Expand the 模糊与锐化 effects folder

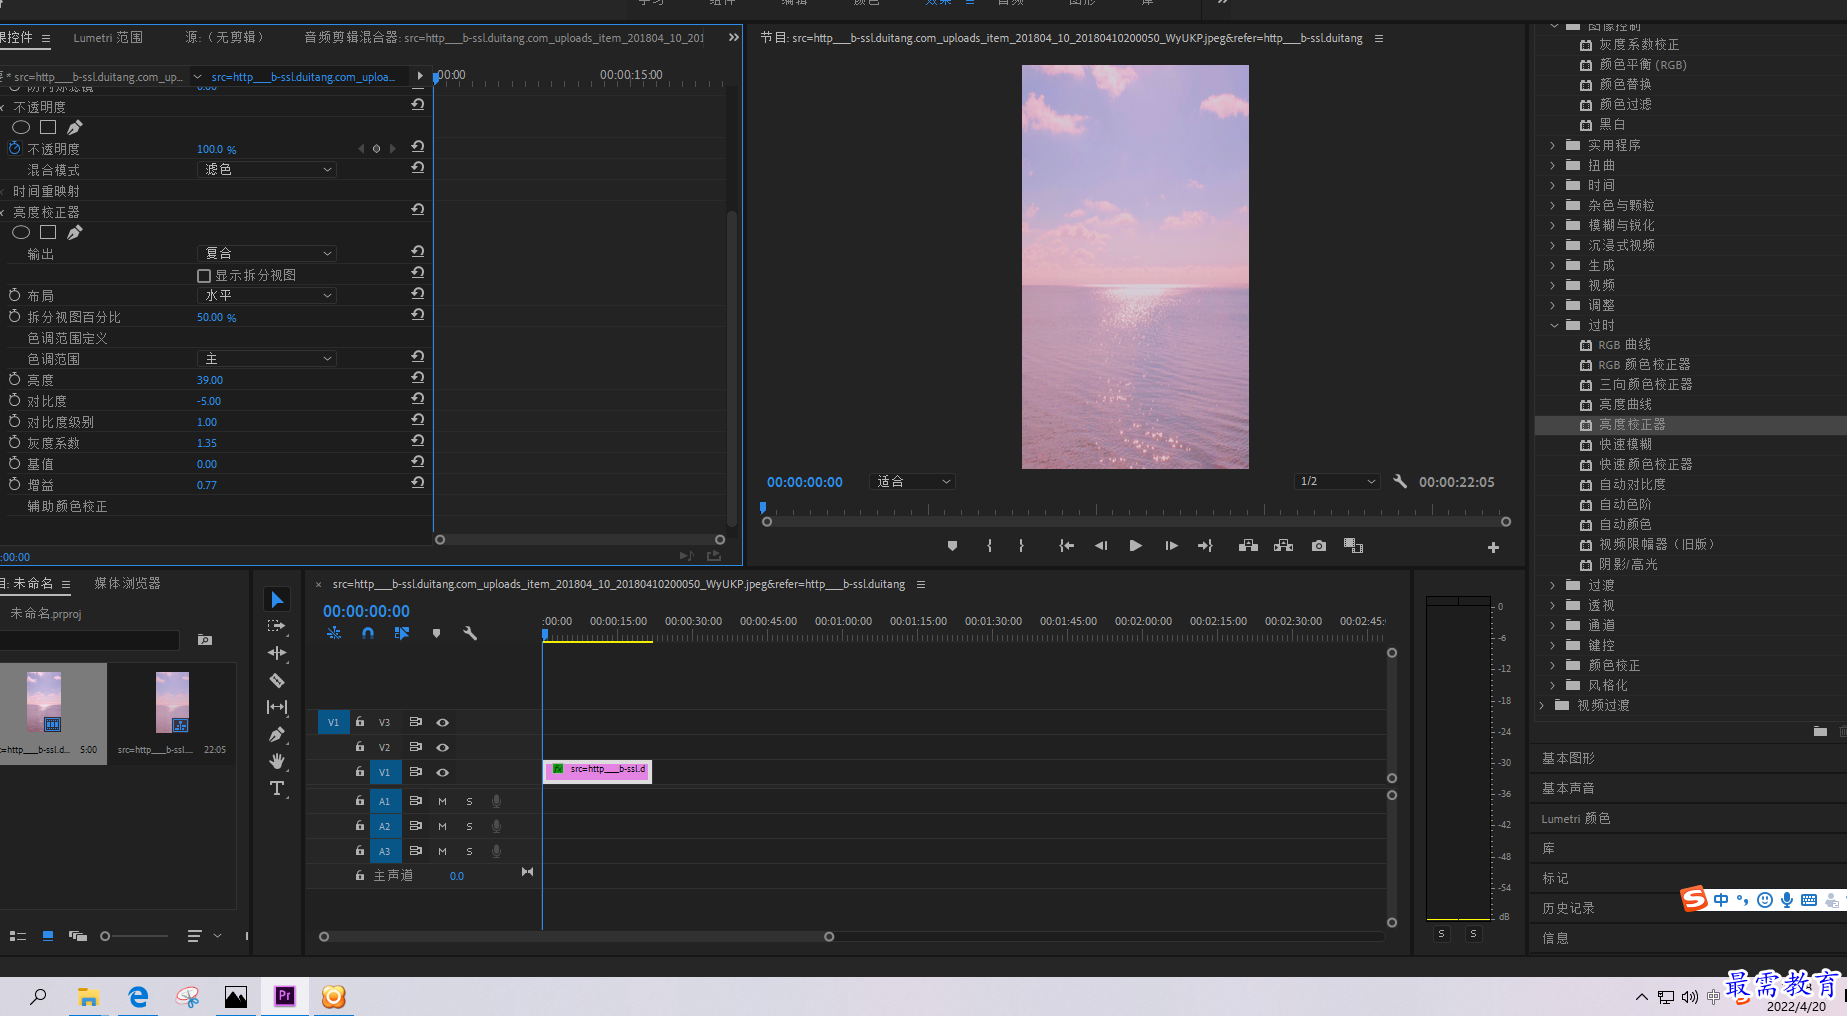coord(1553,225)
